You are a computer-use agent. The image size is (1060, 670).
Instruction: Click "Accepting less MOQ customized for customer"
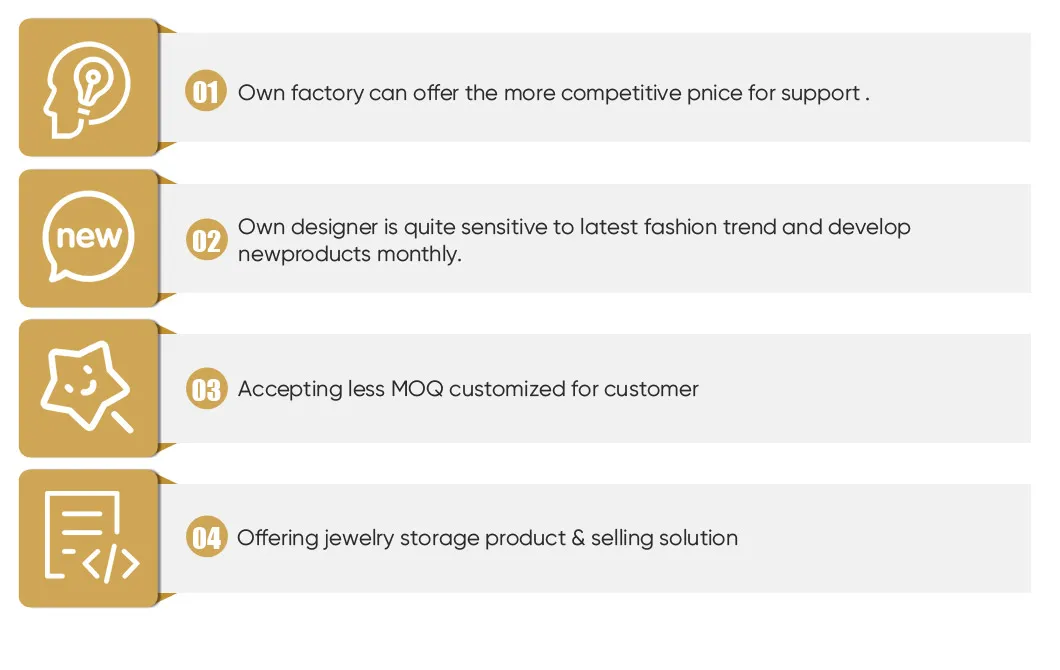point(468,389)
